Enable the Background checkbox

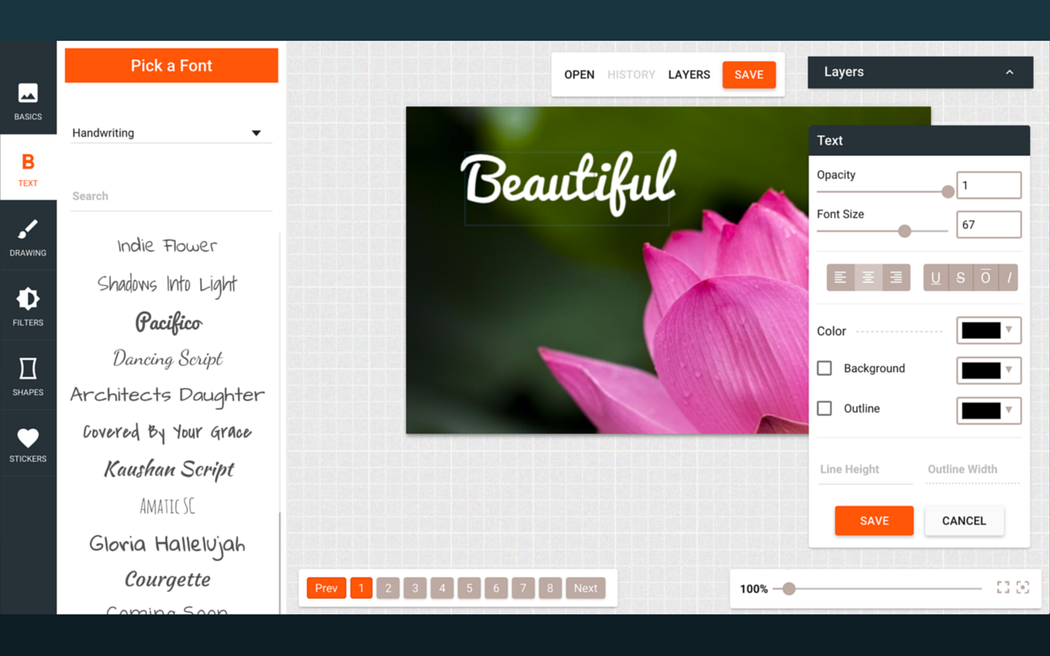[824, 369]
